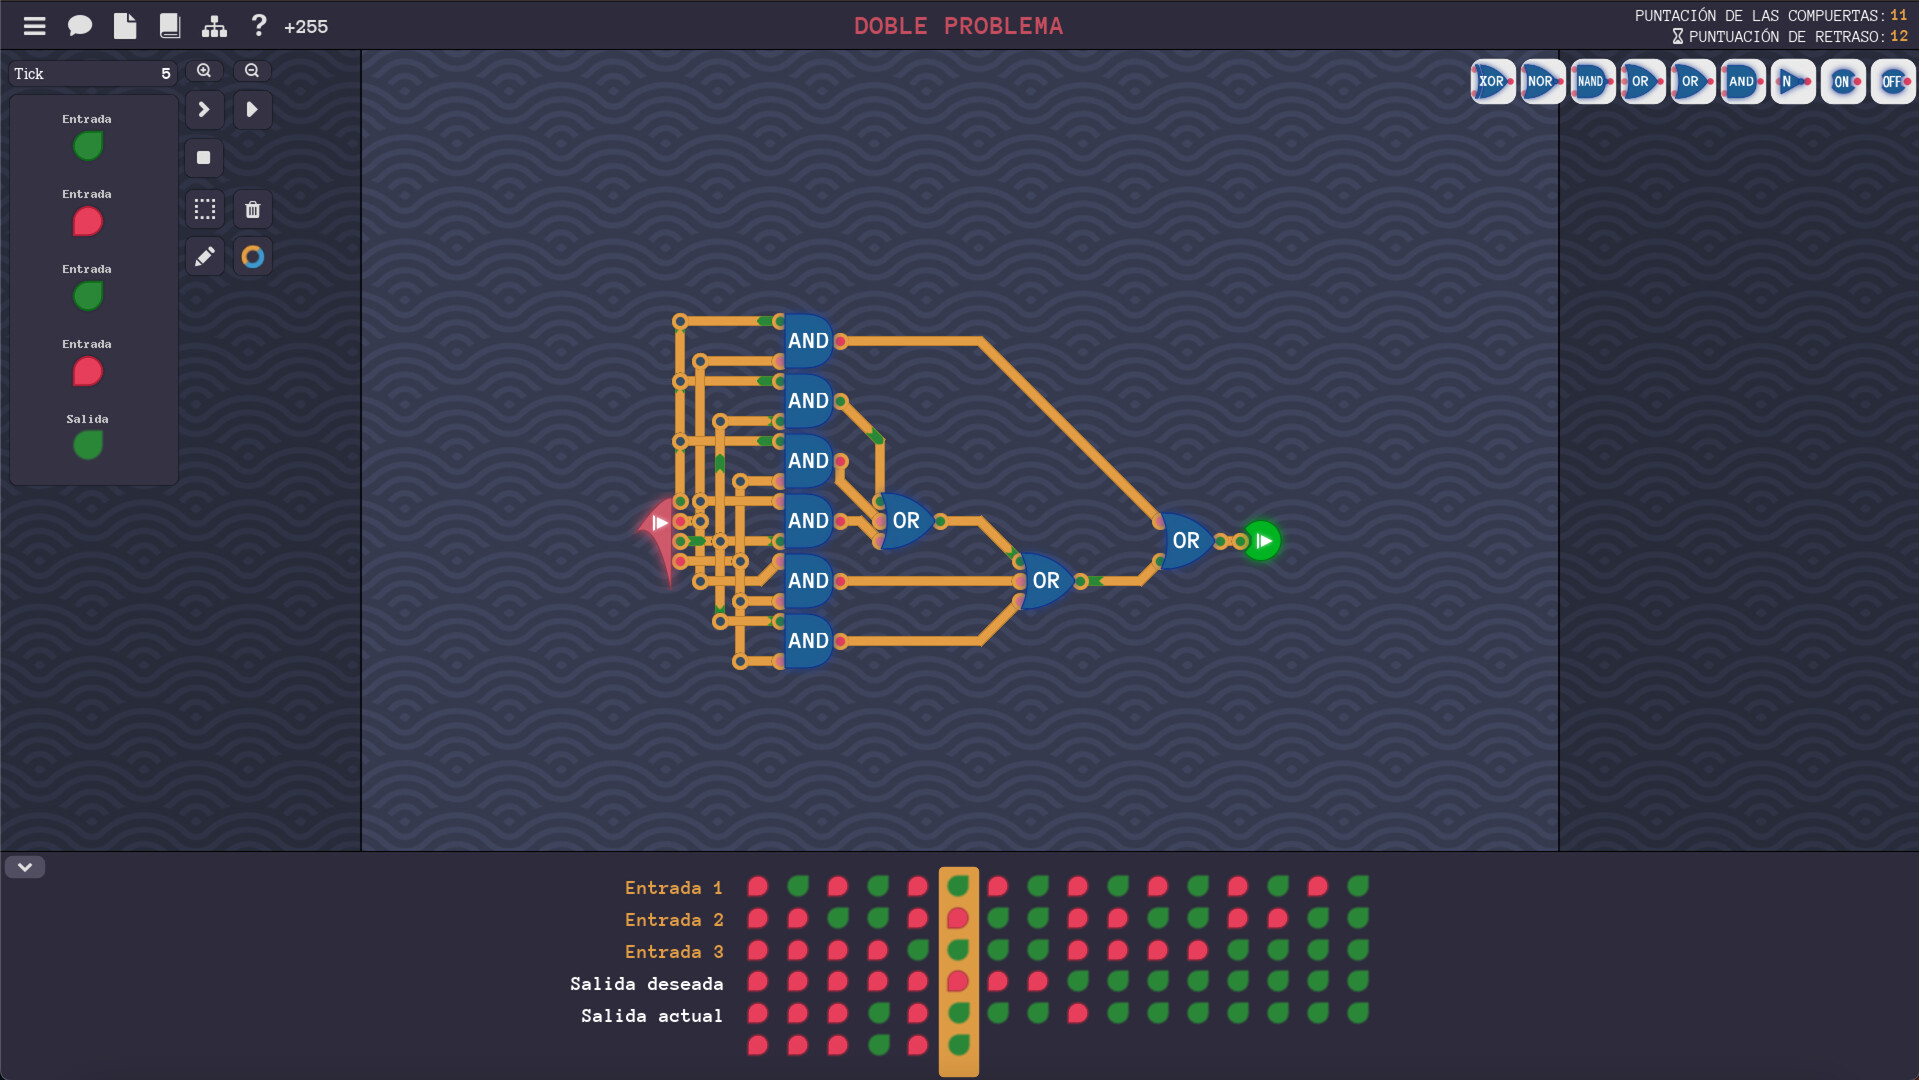Place an ON constant switch
1919x1080 pixels.
pyautogui.click(x=1841, y=81)
